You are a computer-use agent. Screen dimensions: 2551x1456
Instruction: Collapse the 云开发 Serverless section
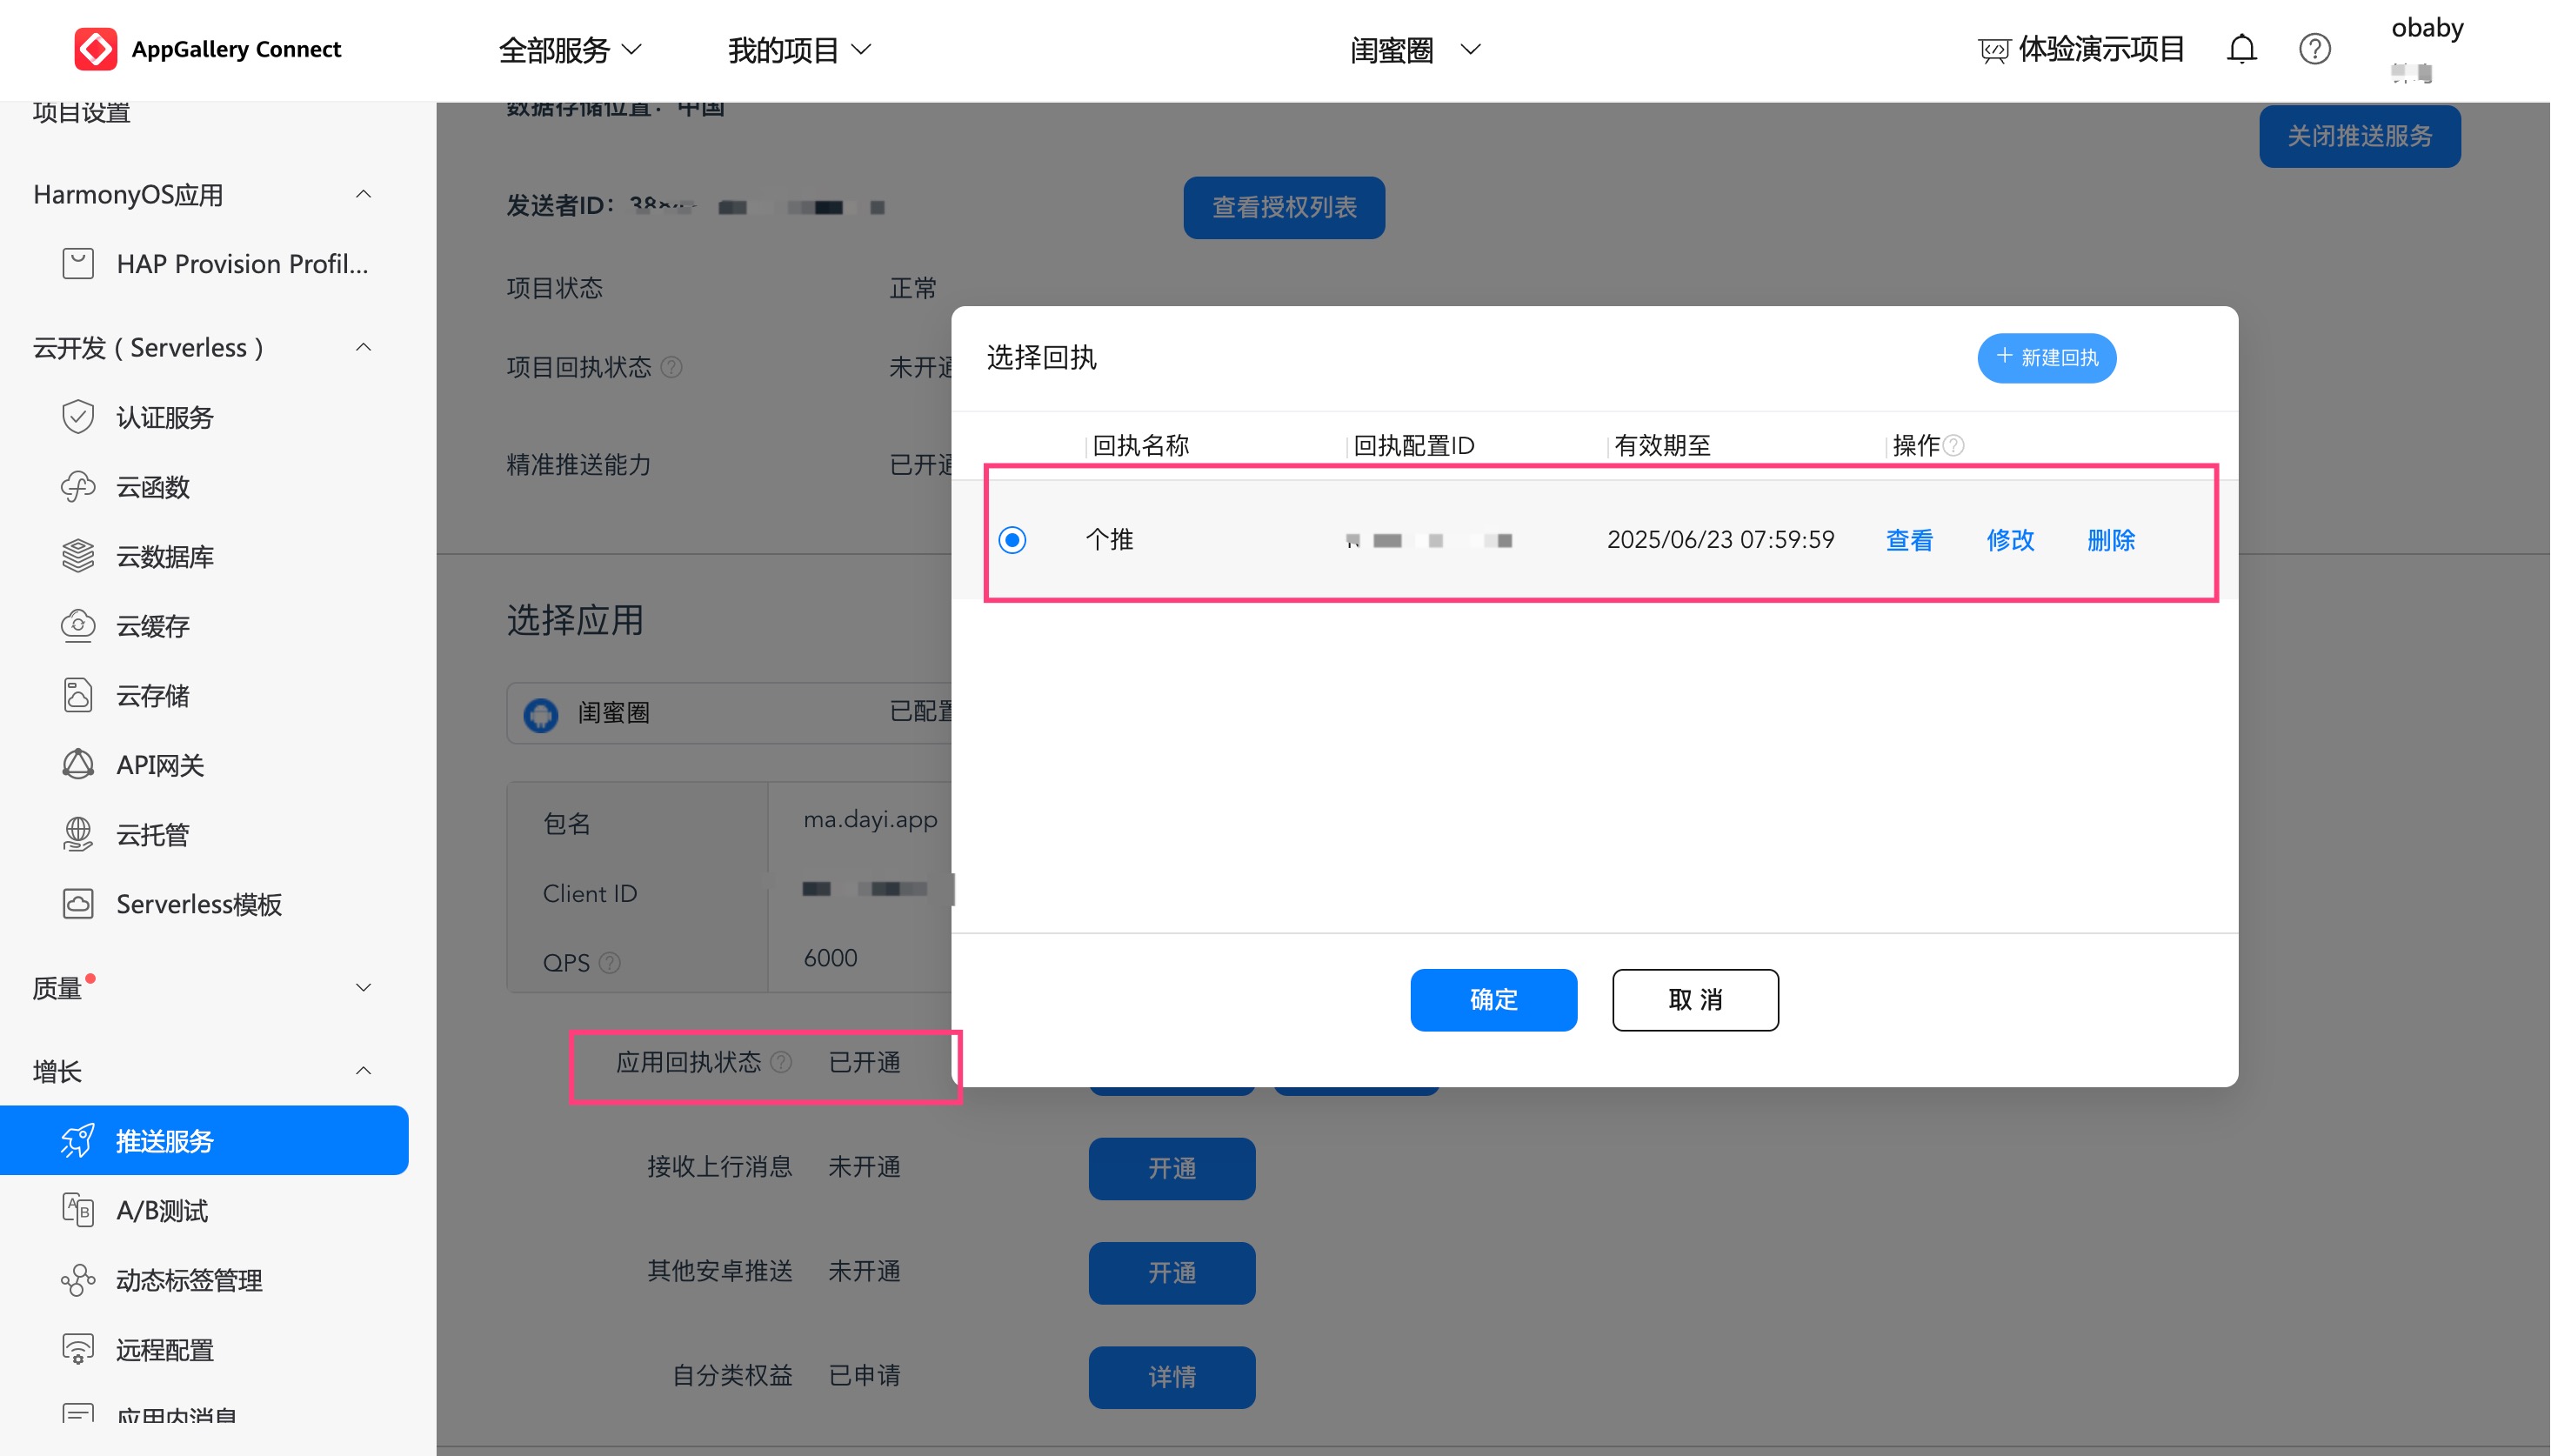coord(363,347)
